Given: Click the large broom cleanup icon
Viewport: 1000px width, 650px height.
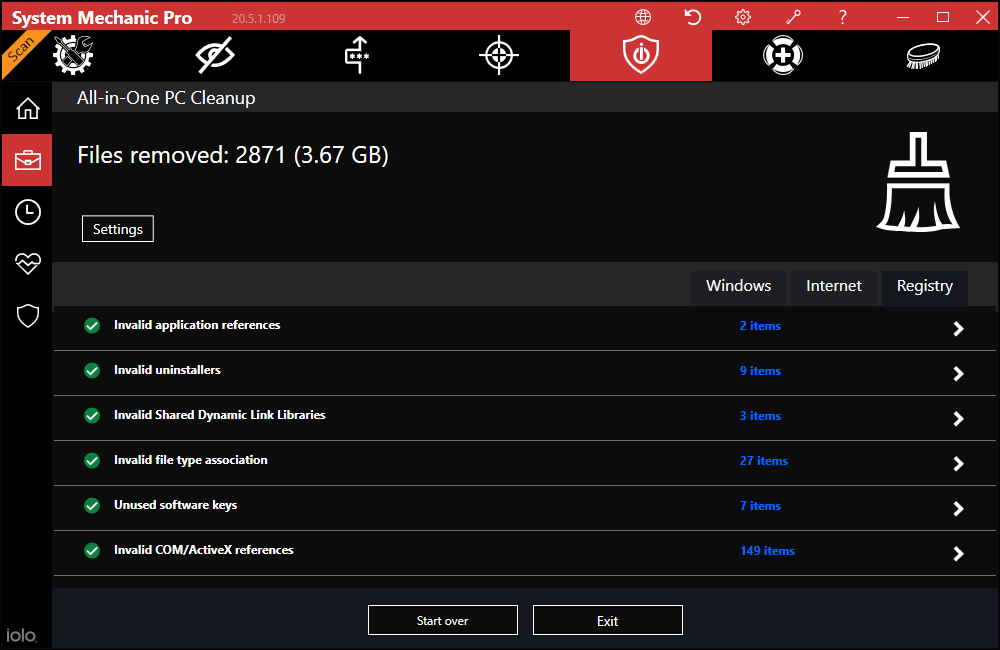Looking at the screenshot, I should click(918, 182).
